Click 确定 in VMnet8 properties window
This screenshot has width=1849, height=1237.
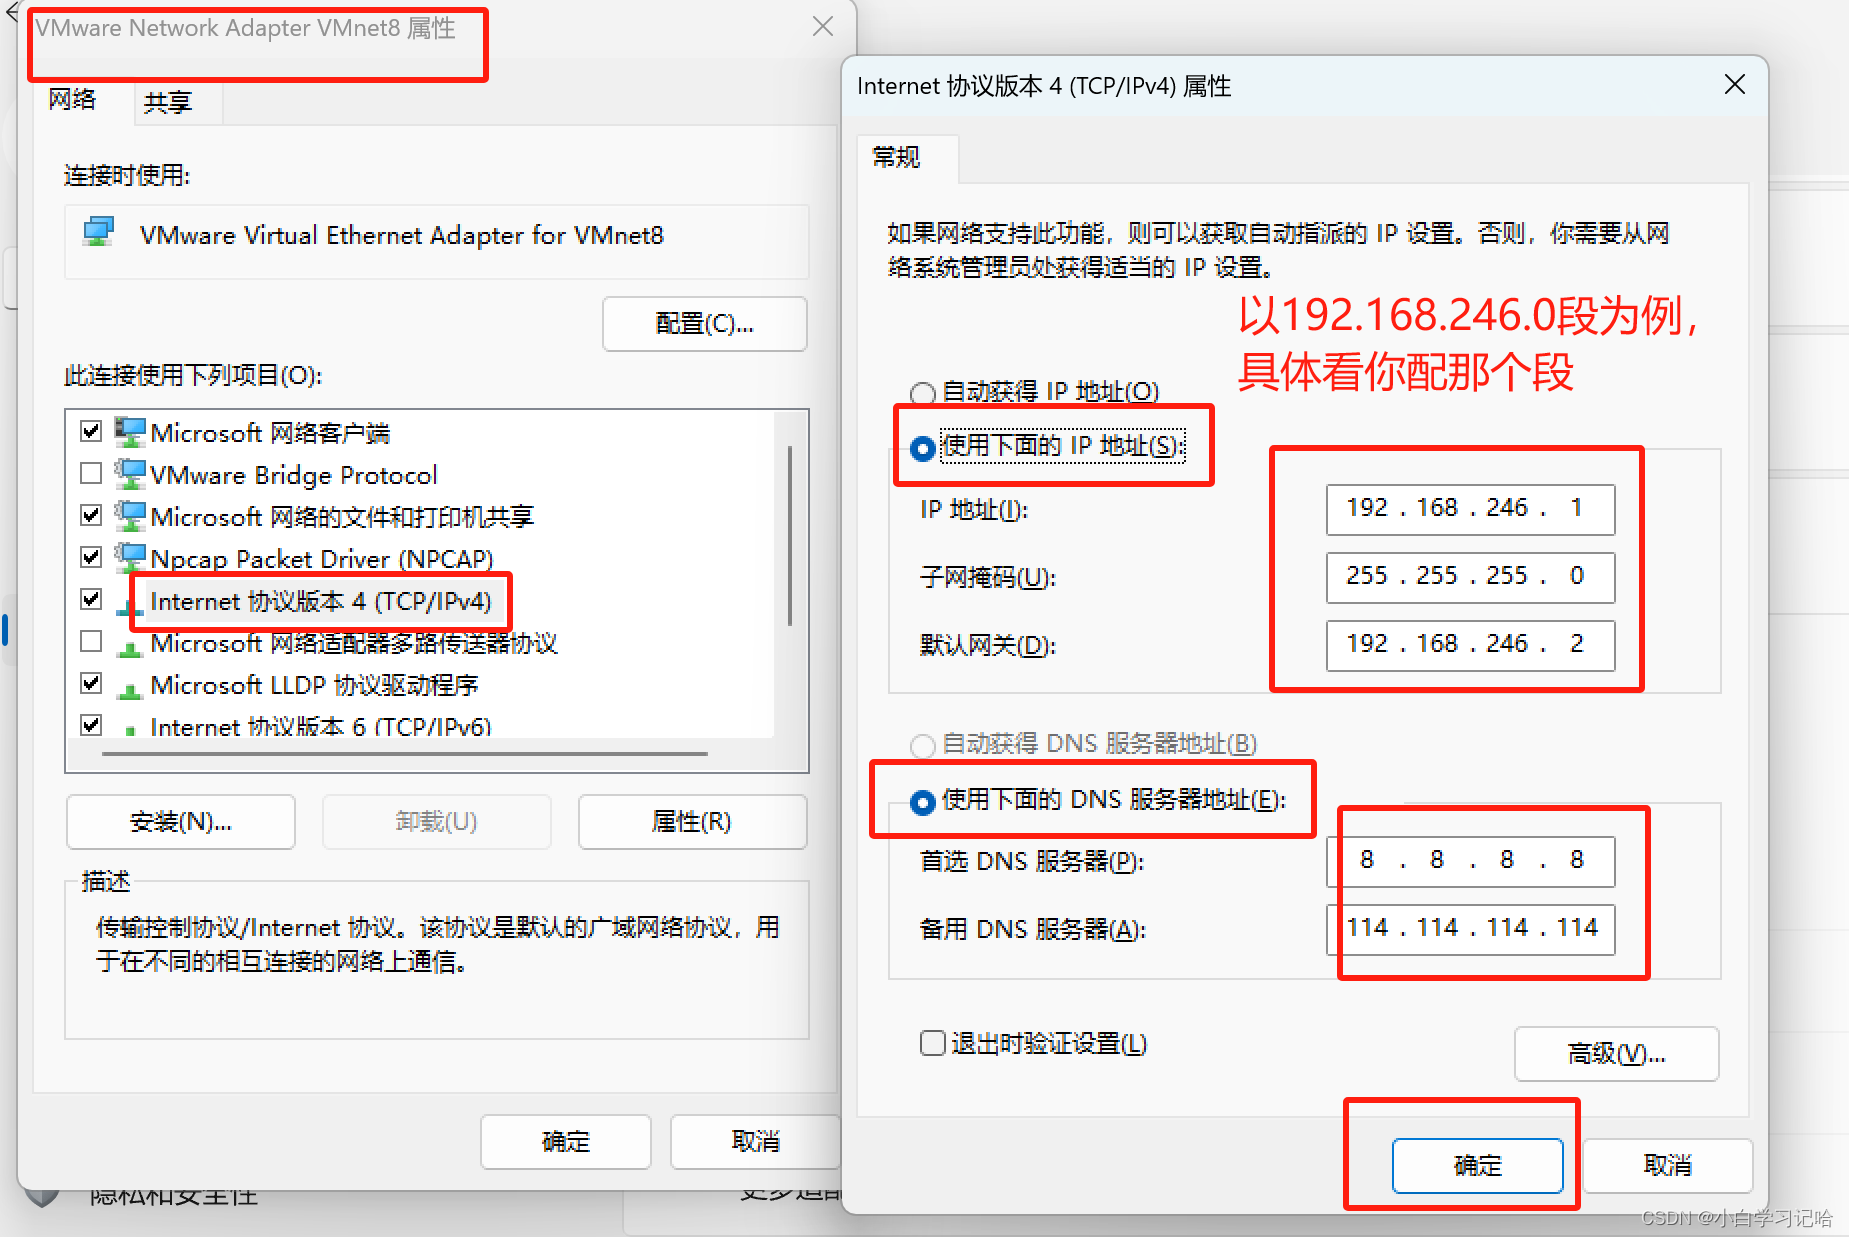pos(566,1142)
